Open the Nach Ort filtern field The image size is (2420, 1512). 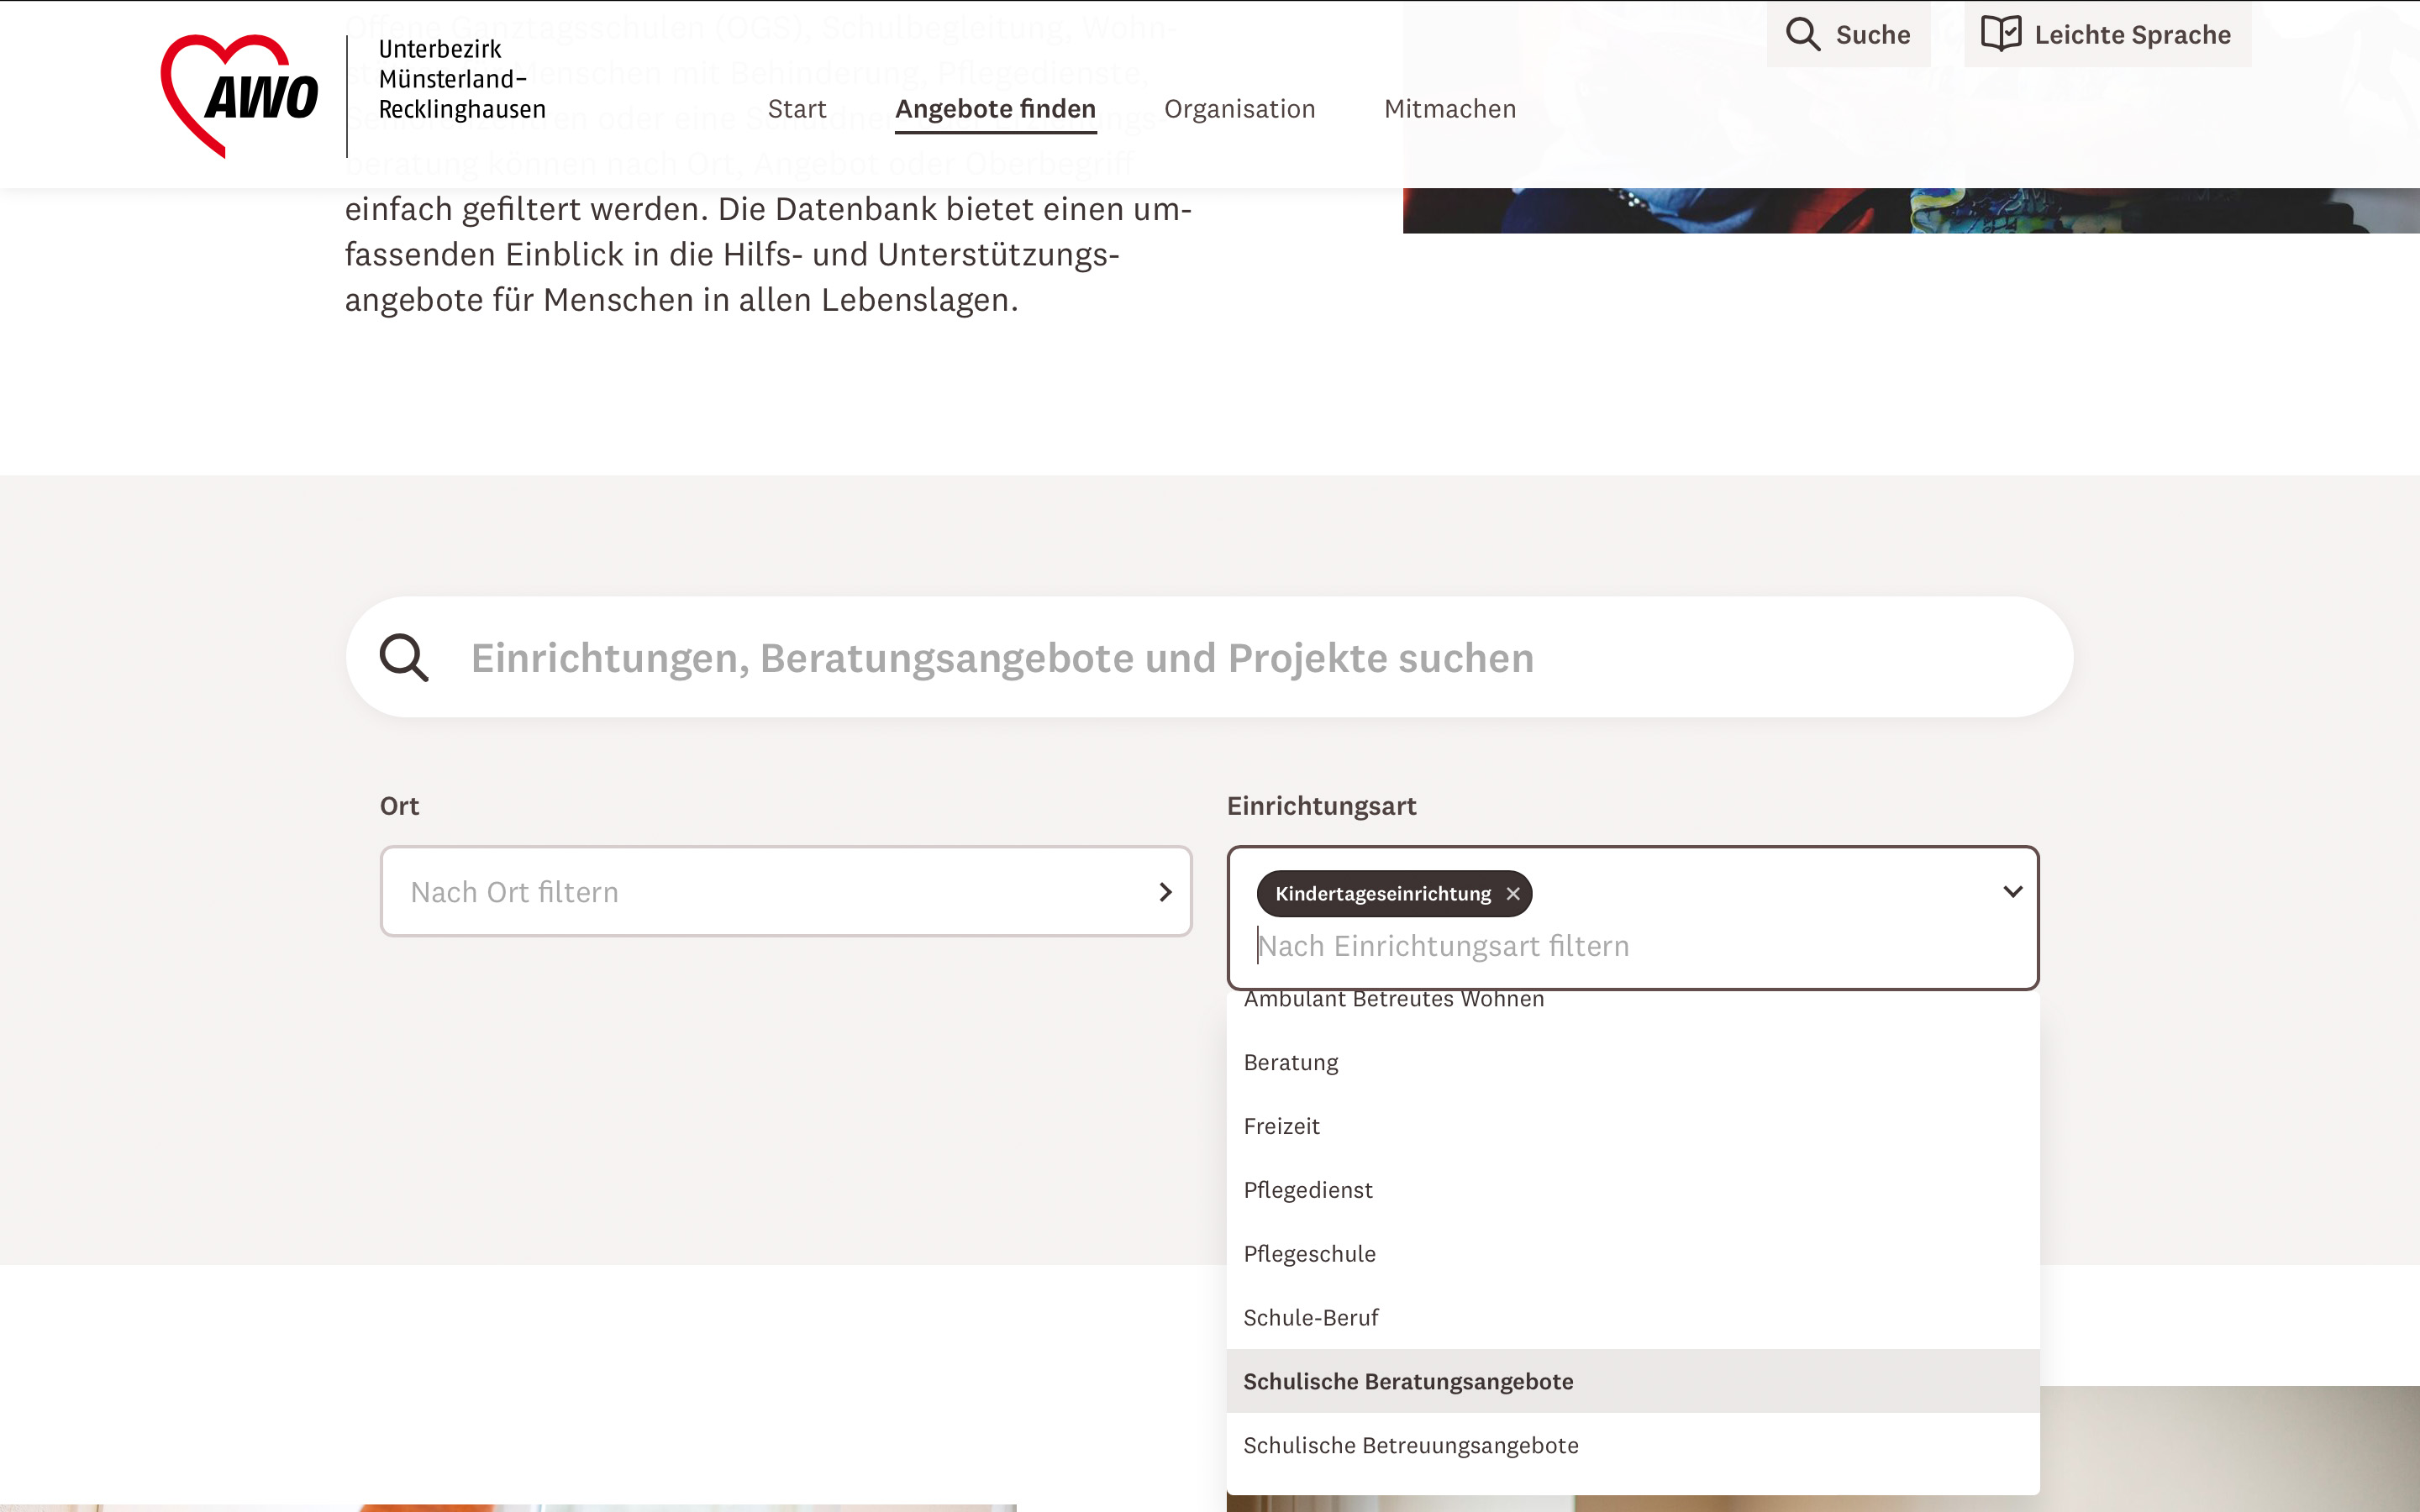click(x=700, y=890)
